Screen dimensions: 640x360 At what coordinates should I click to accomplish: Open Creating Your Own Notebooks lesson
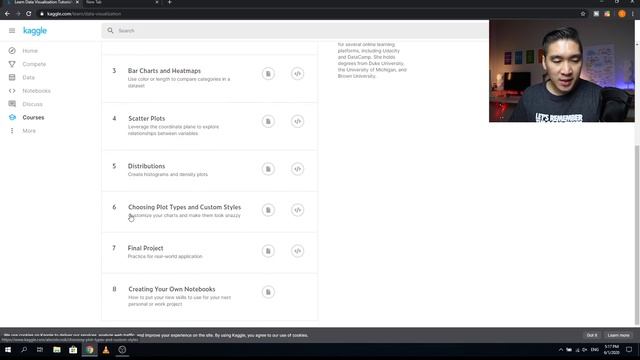tap(172, 289)
